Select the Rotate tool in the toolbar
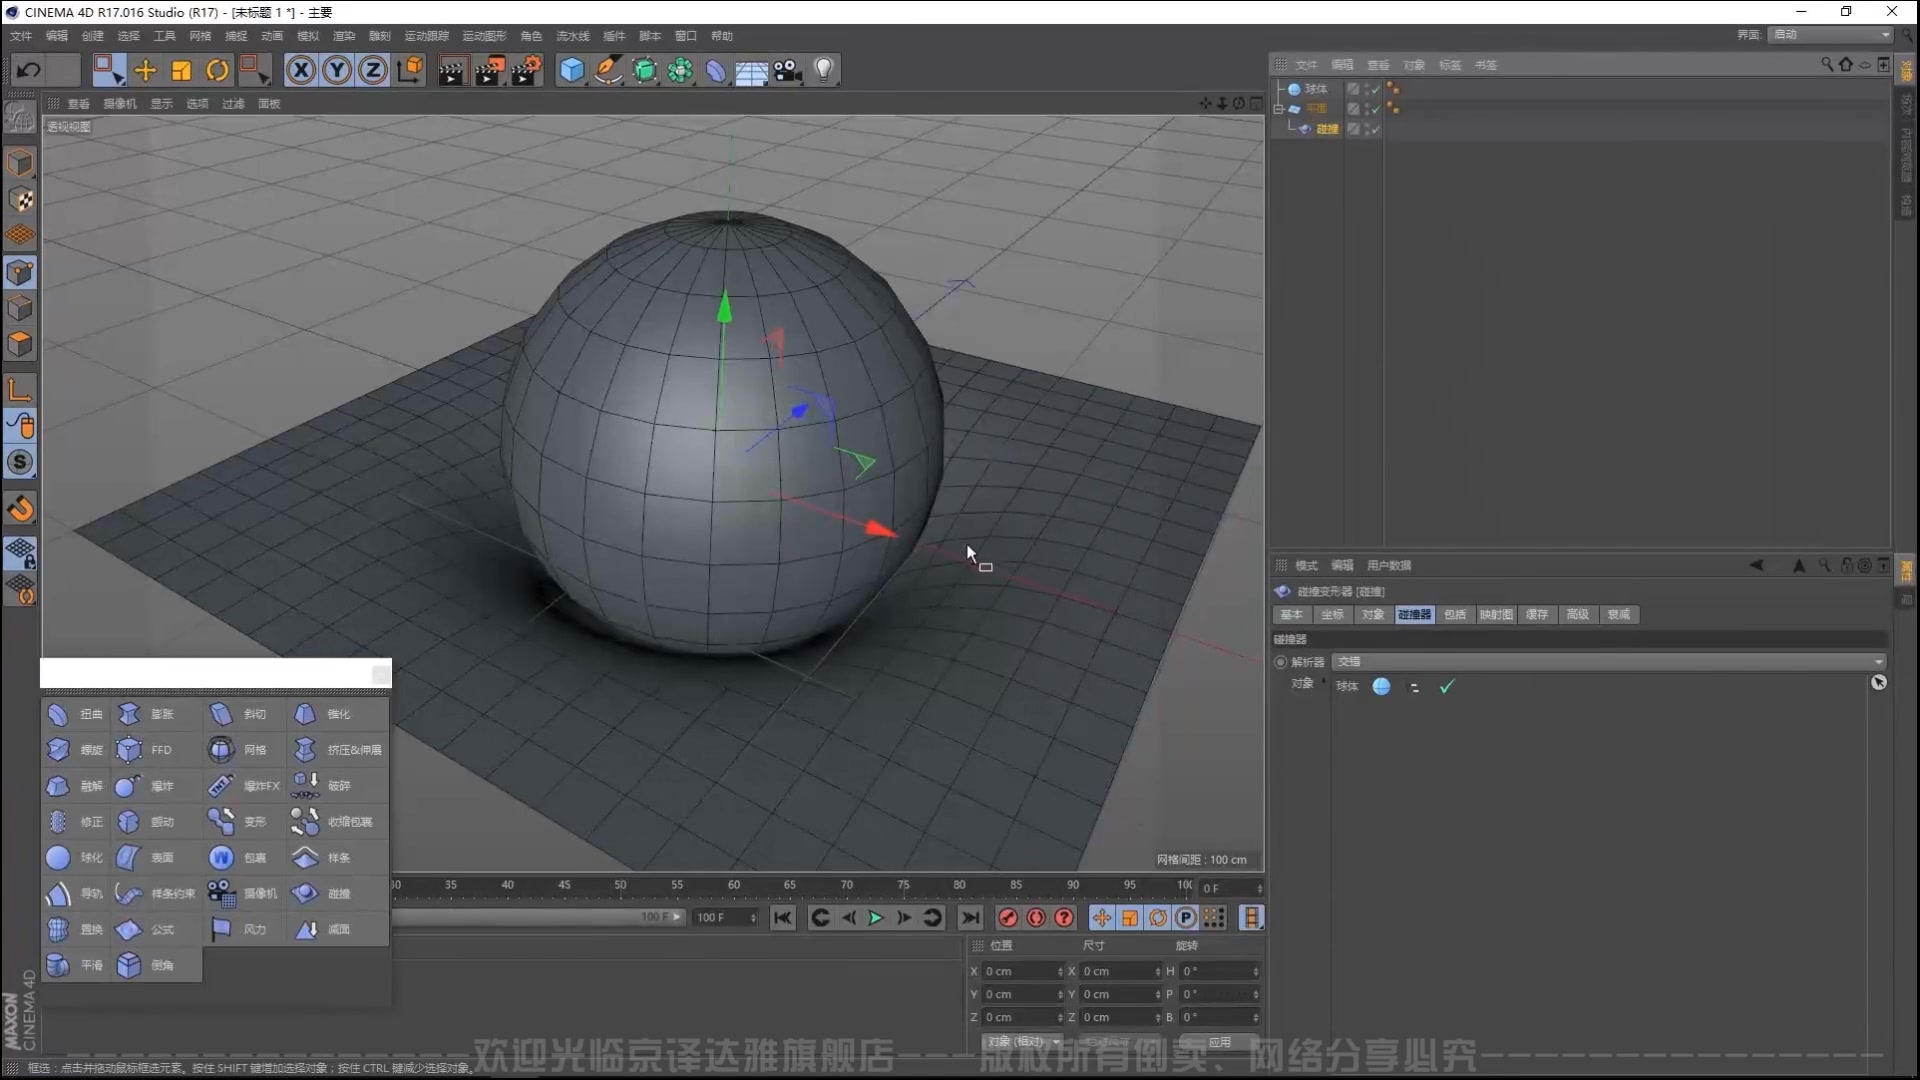This screenshot has height=1080, width=1920. 217,70
